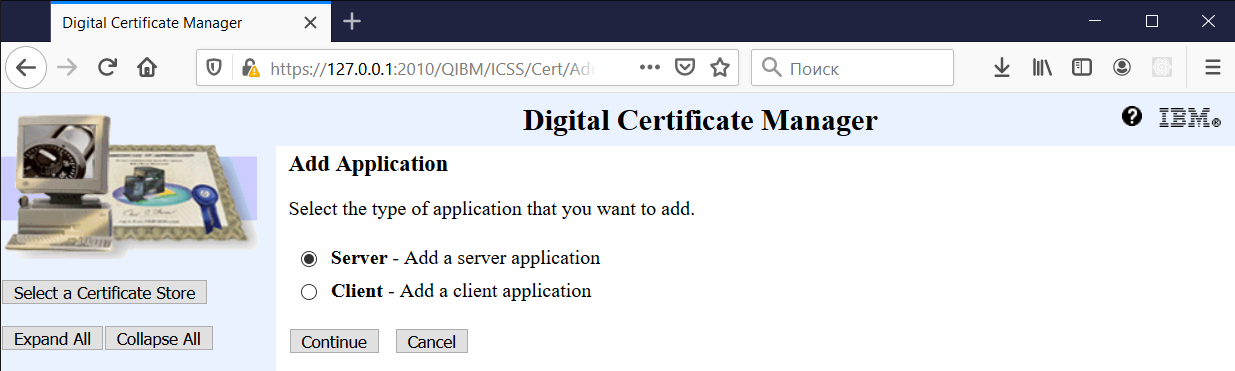Open the browser home page
The width and height of the screenshot is (1235, 371).
147,68
